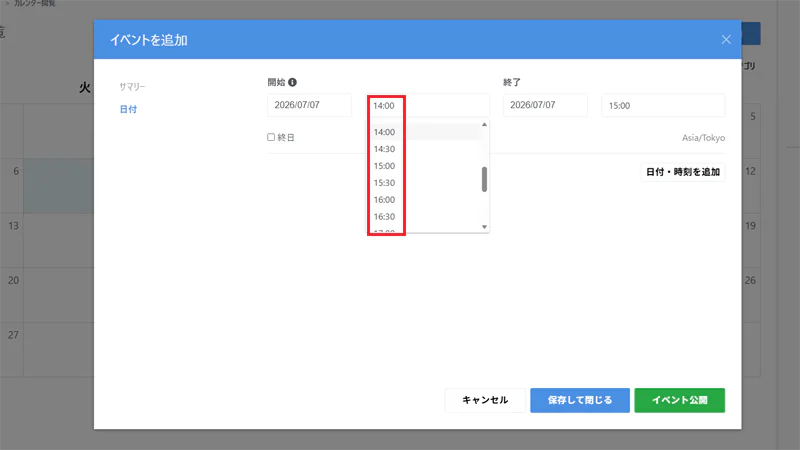The image size is (800, 450).
Task: Choose 15:30 from the dropdown list
Action: coord(425,183)
